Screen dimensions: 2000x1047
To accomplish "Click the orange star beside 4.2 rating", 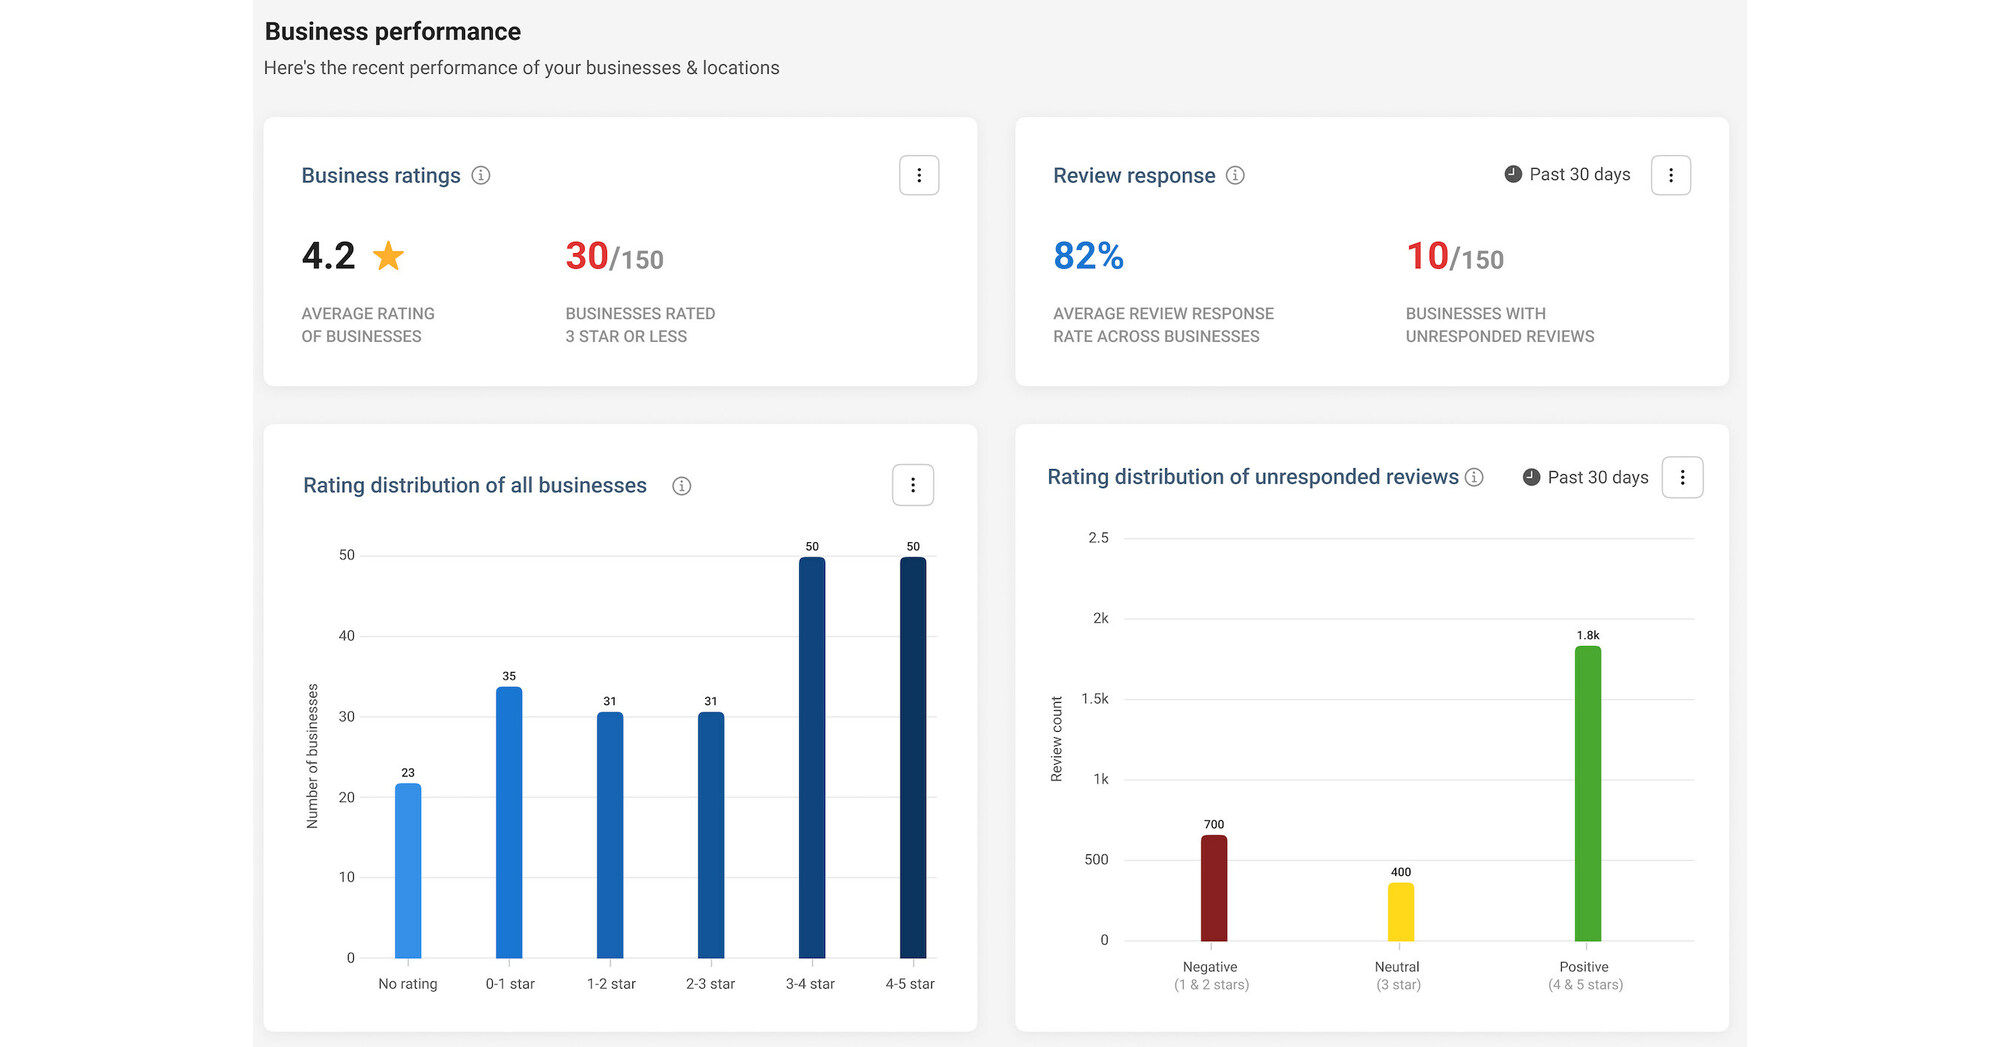I will [388, 256].
